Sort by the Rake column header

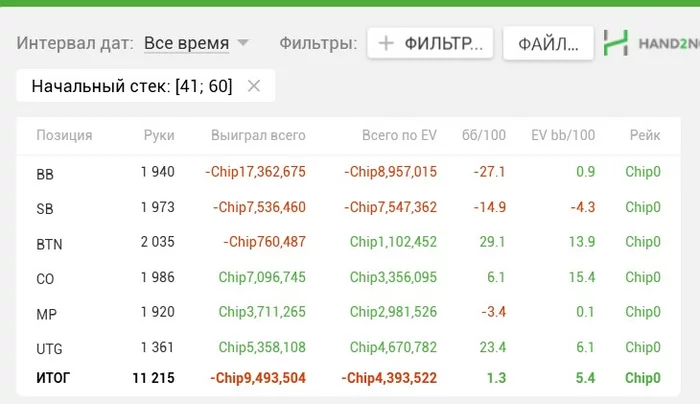(644, 136)
